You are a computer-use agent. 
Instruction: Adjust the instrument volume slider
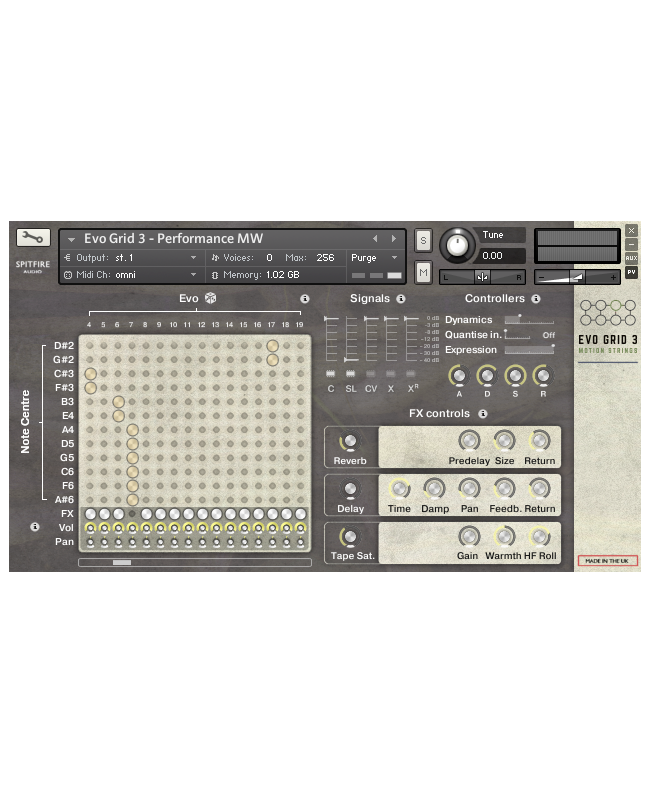[577, 277]
